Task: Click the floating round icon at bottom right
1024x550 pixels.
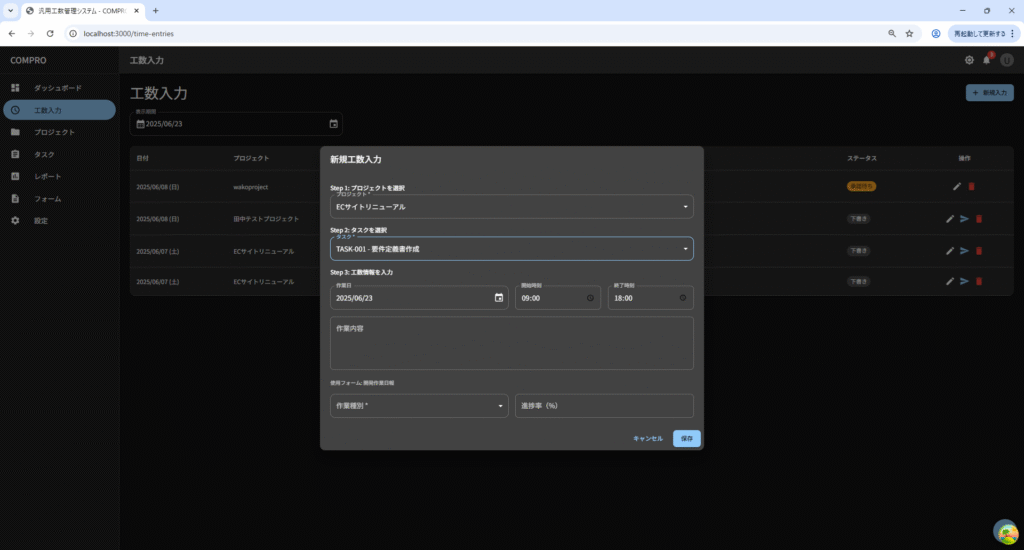Action: (x=1006, y=532)
